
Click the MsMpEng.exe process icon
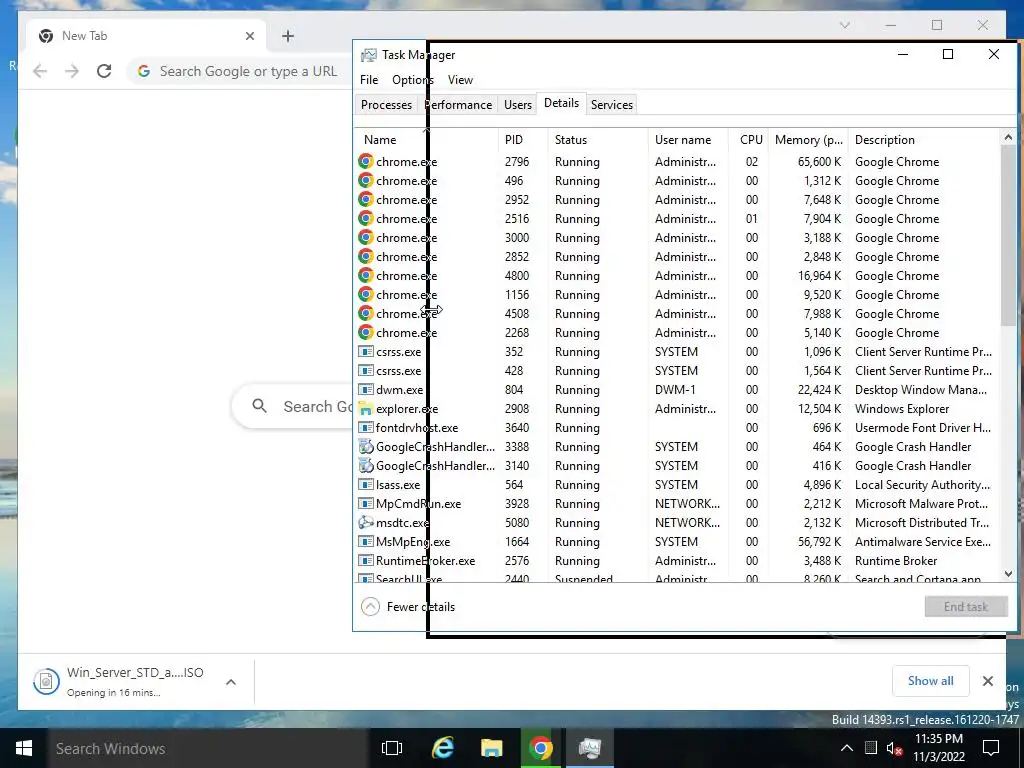366,541
